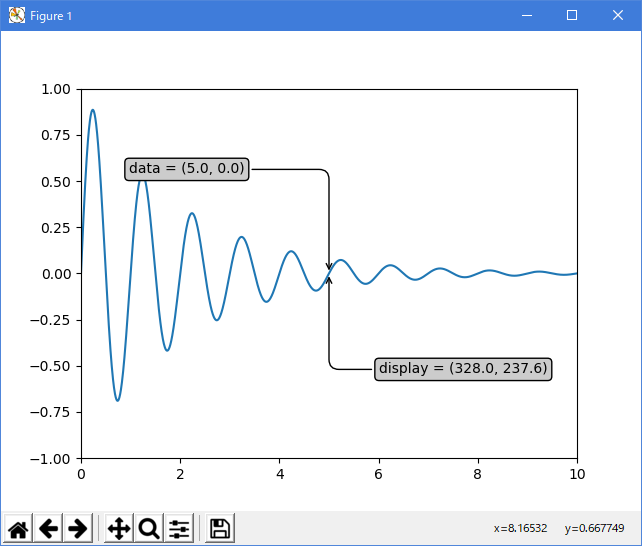Image resolution: width=642 pixels, height=546 pixels.
Task: Toggle the Pan axes tool
Action: click(x=118, y=528)
